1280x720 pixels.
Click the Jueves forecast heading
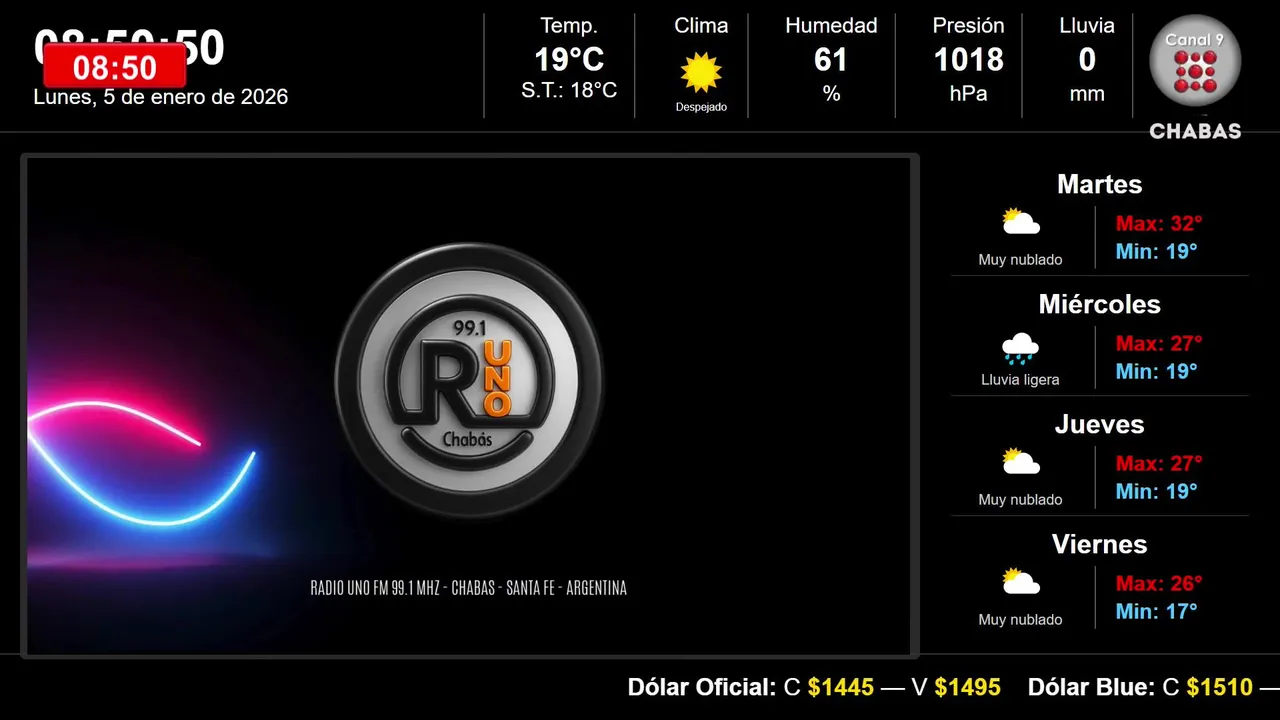point(1099,424)
